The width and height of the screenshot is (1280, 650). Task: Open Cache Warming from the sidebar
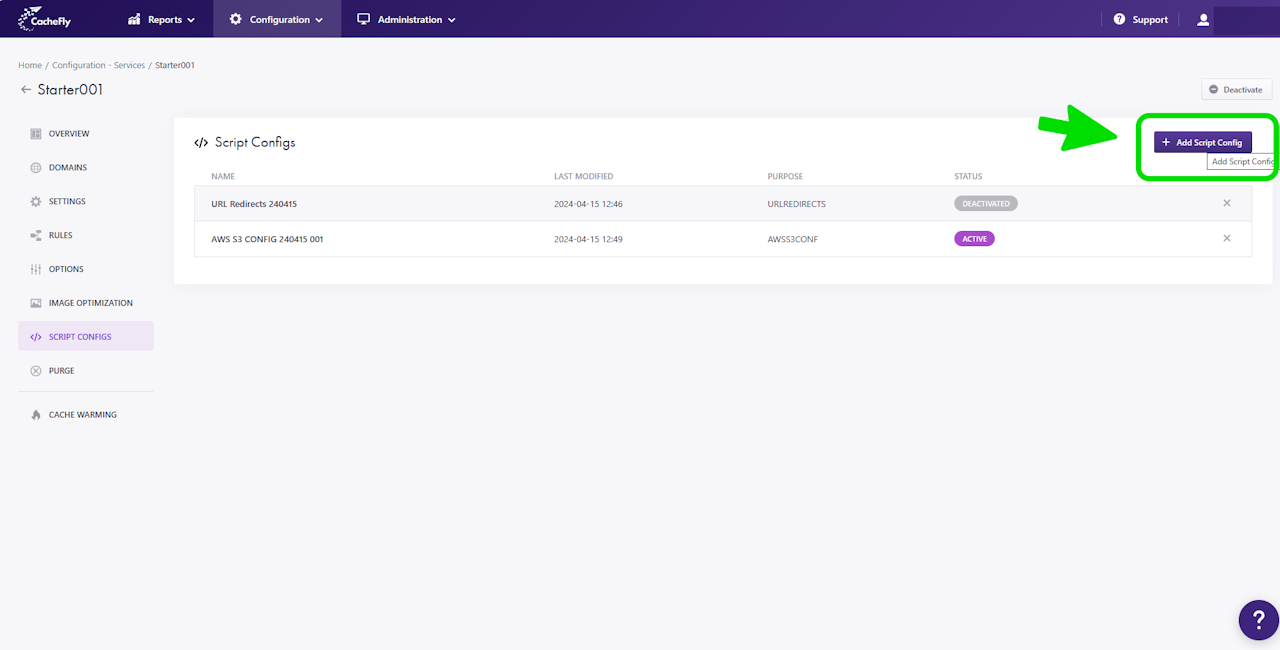[82, 415]
